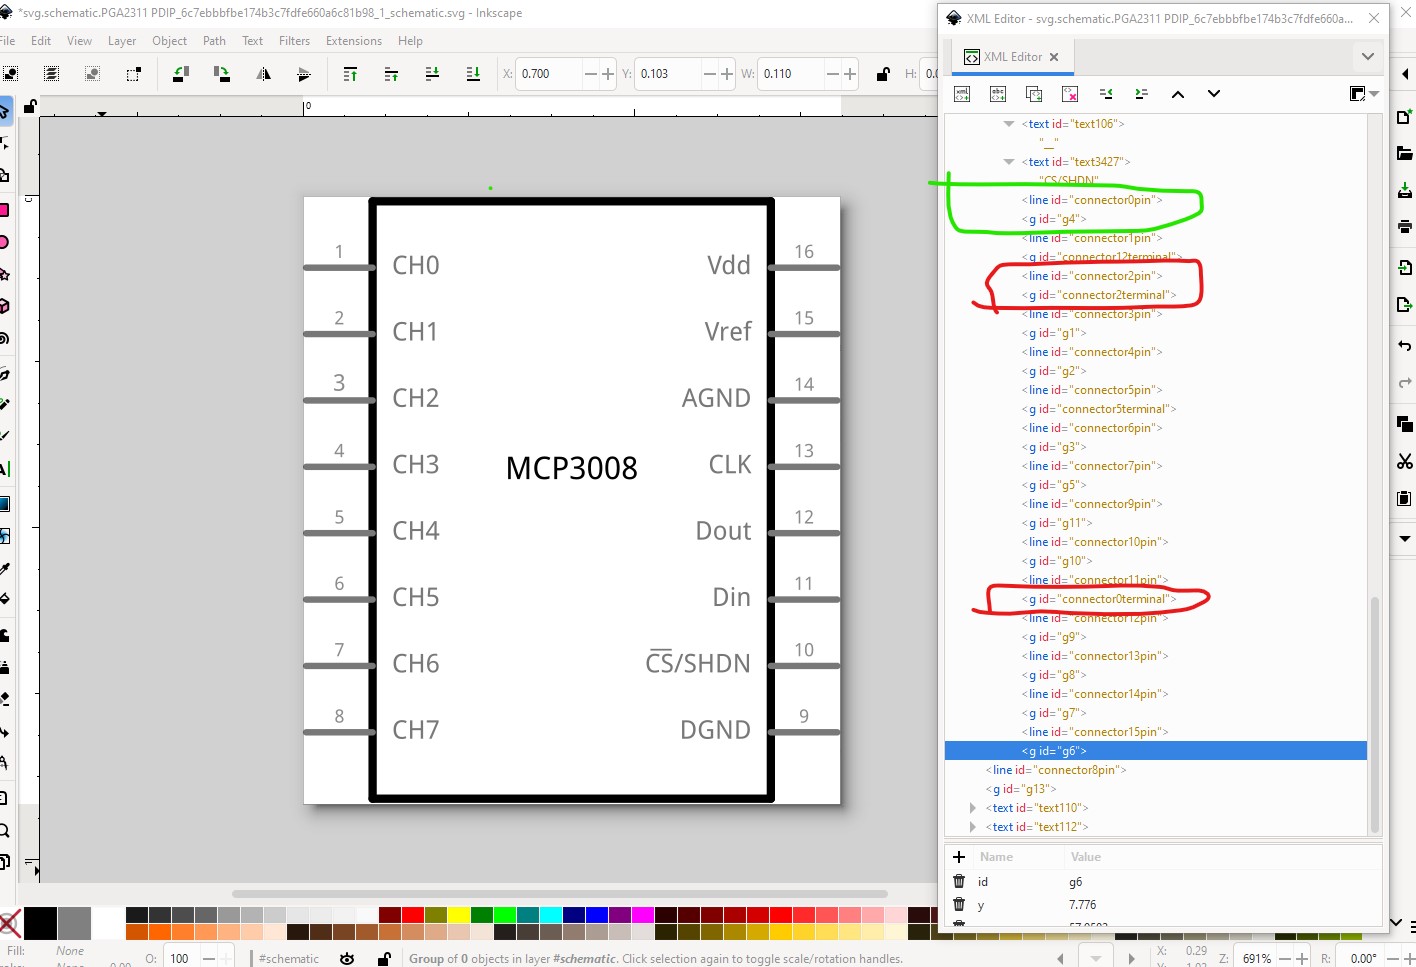This screenshot has width=1416, height=967.
Task: Open the XML Editor layout dropdown arrow
Action: (x=1374, y=94)
